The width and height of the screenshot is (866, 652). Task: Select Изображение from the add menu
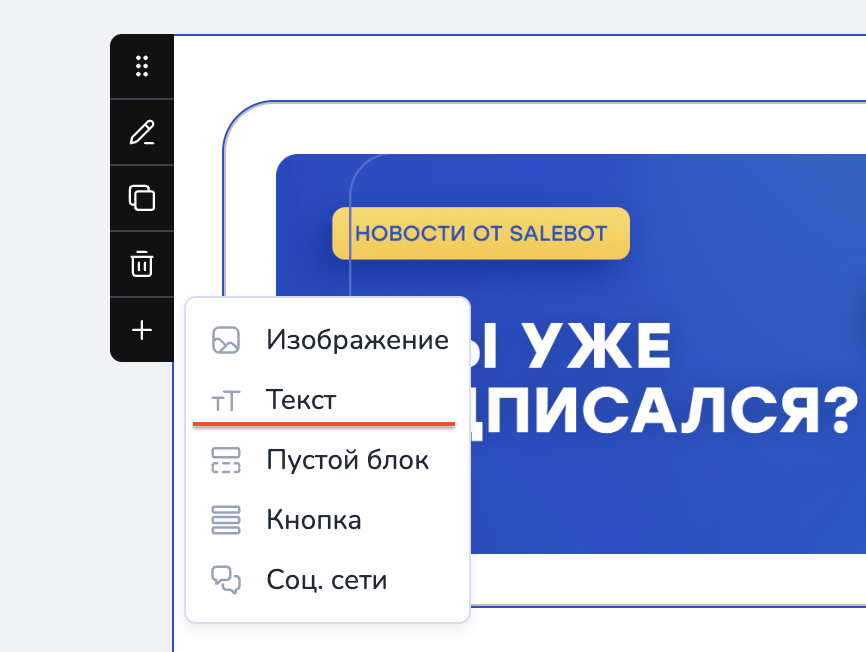(356, 340)
